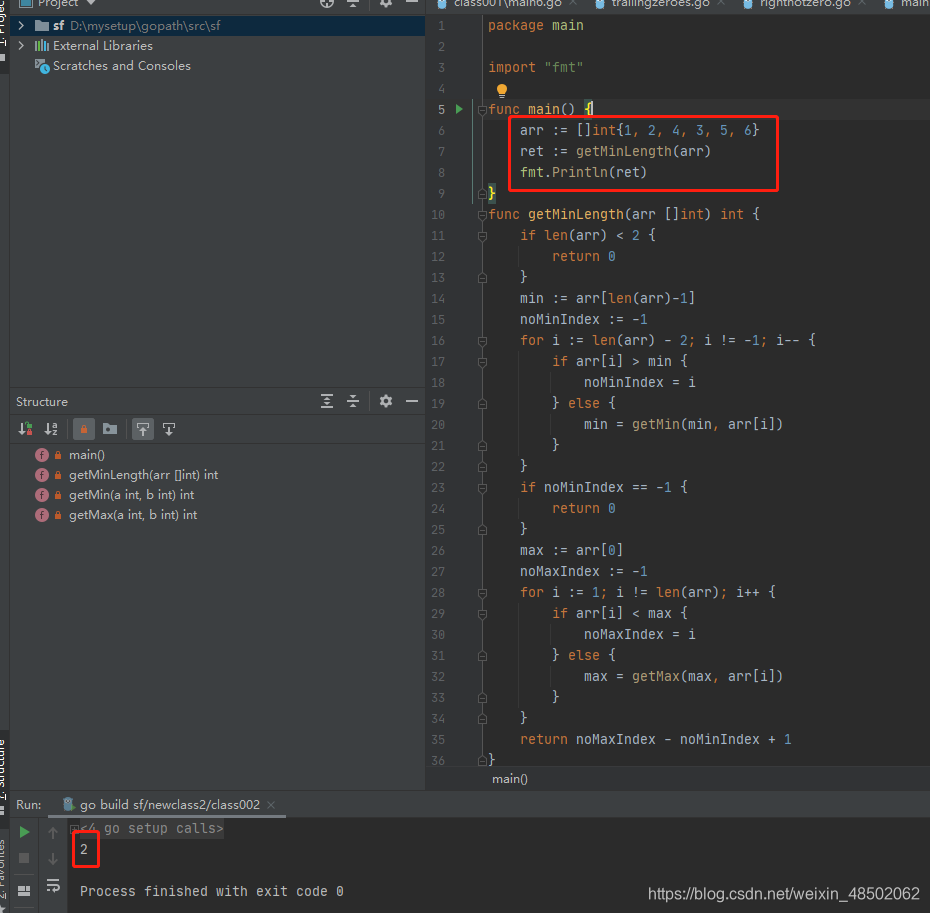Fold the if noMinIndex block at line 23

[x=482, y=488]
